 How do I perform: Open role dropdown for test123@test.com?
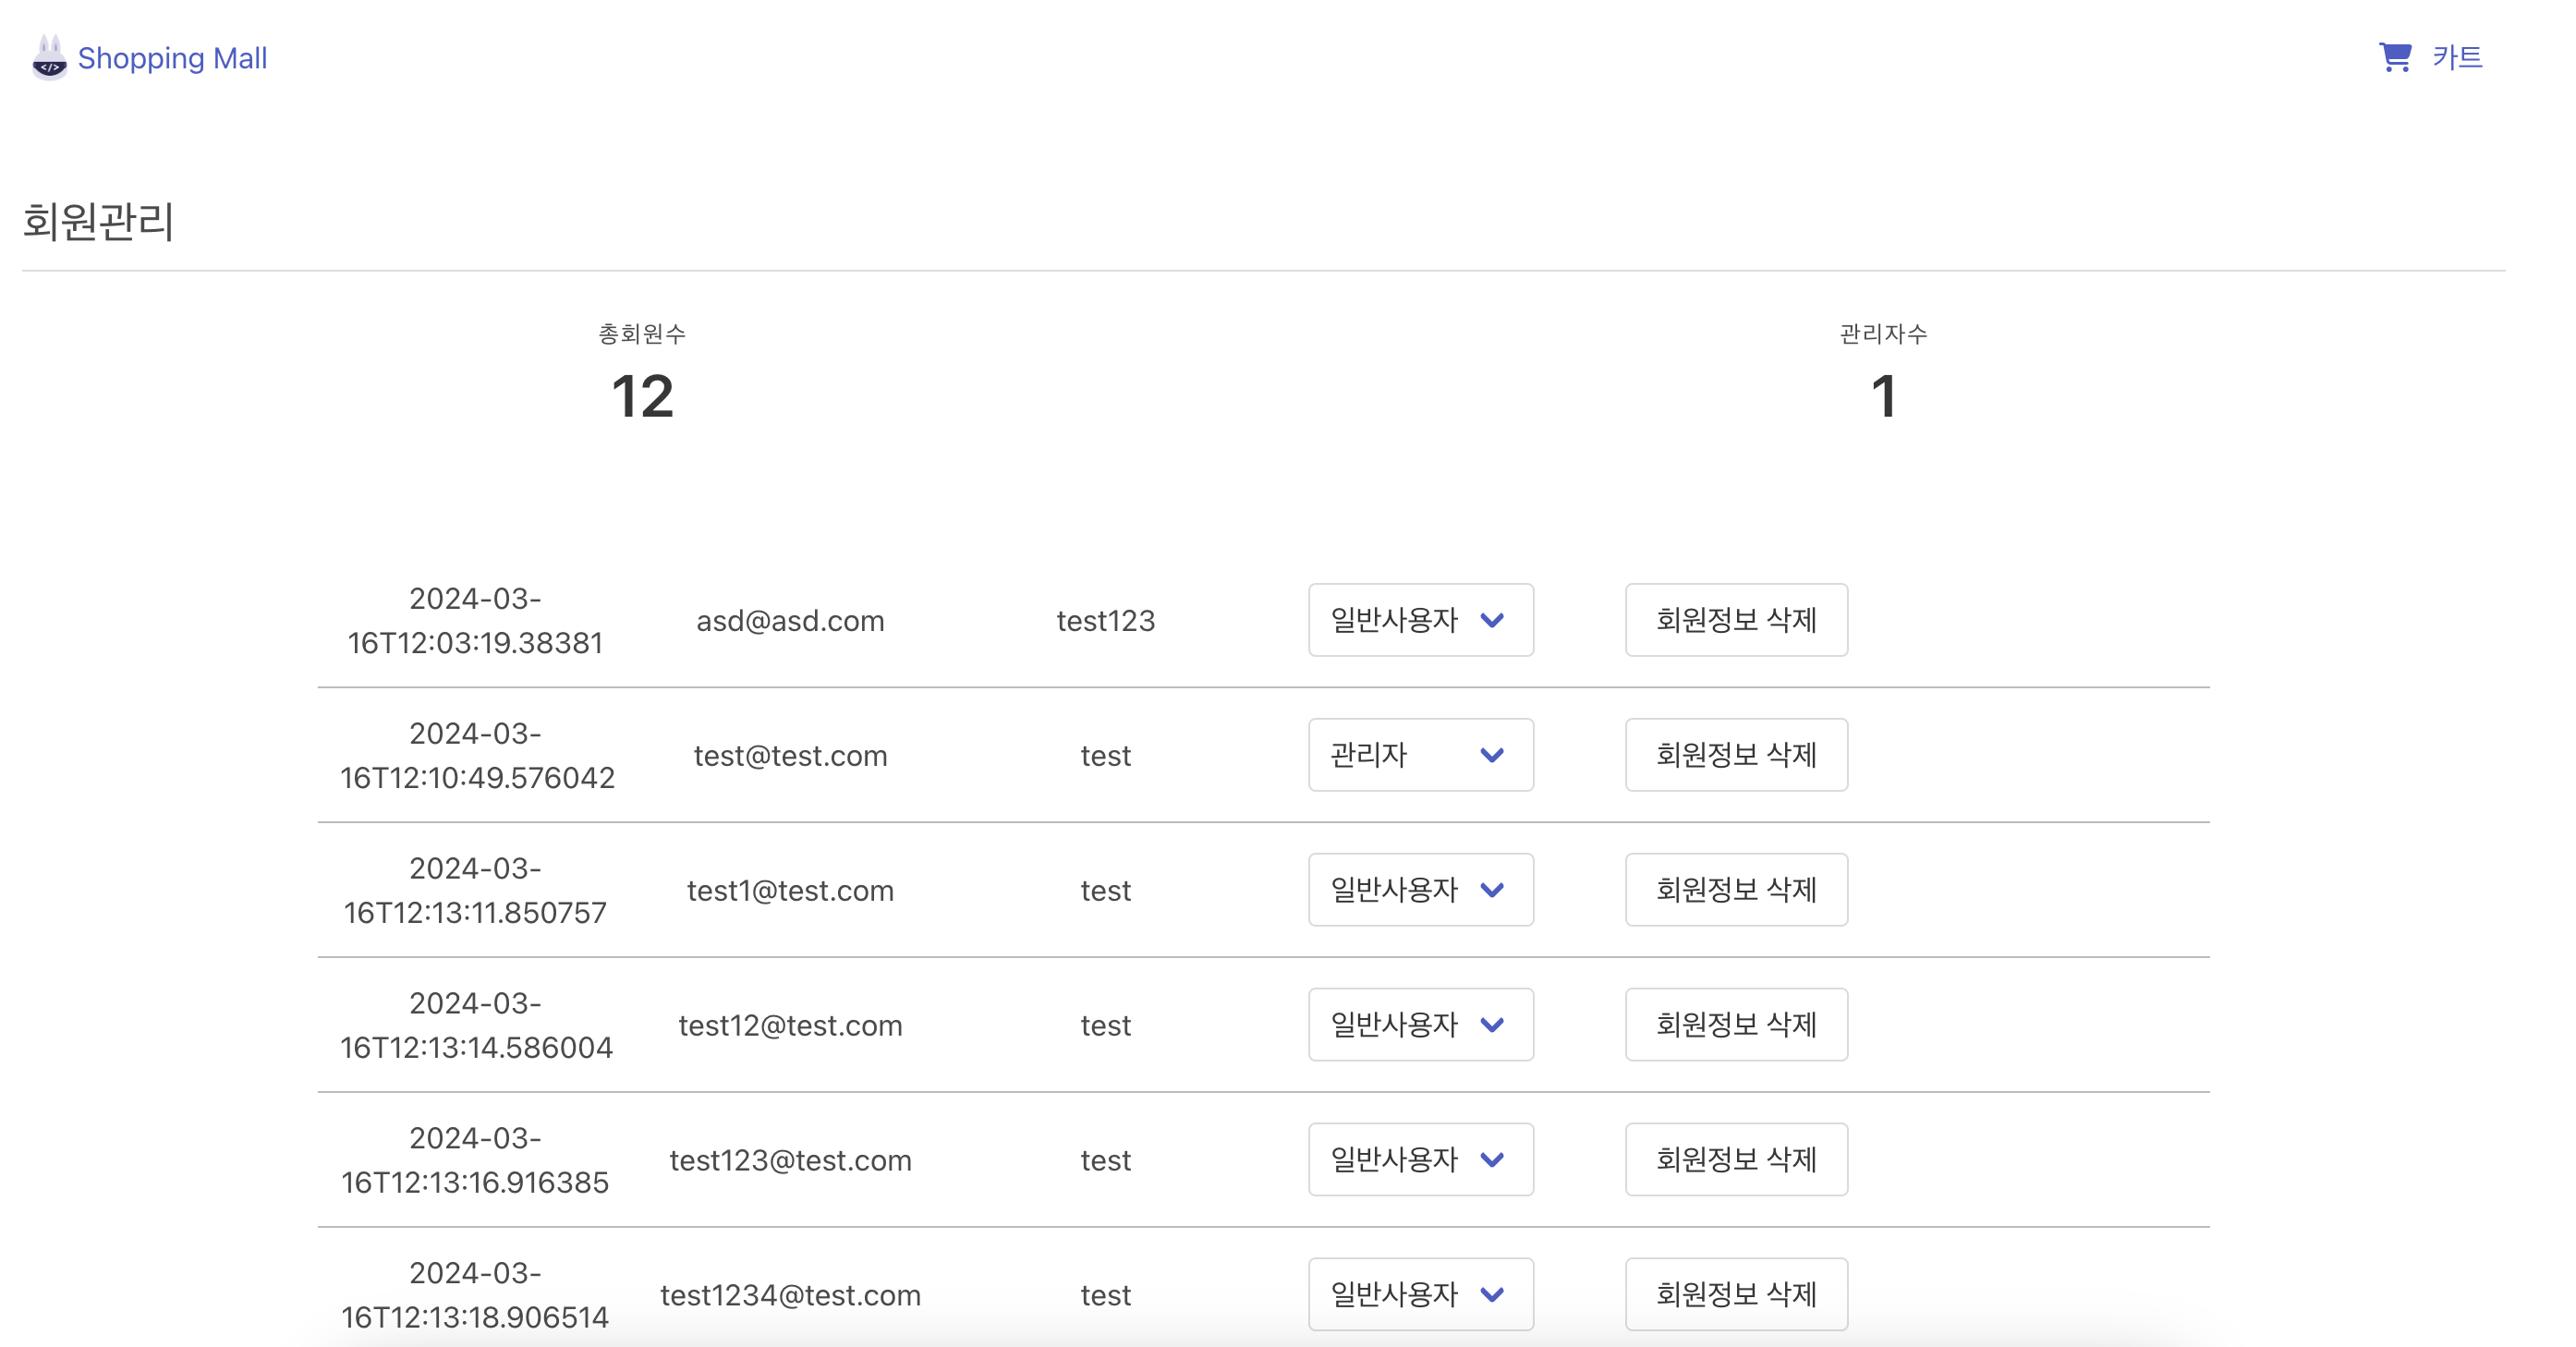(1420, 1160)
